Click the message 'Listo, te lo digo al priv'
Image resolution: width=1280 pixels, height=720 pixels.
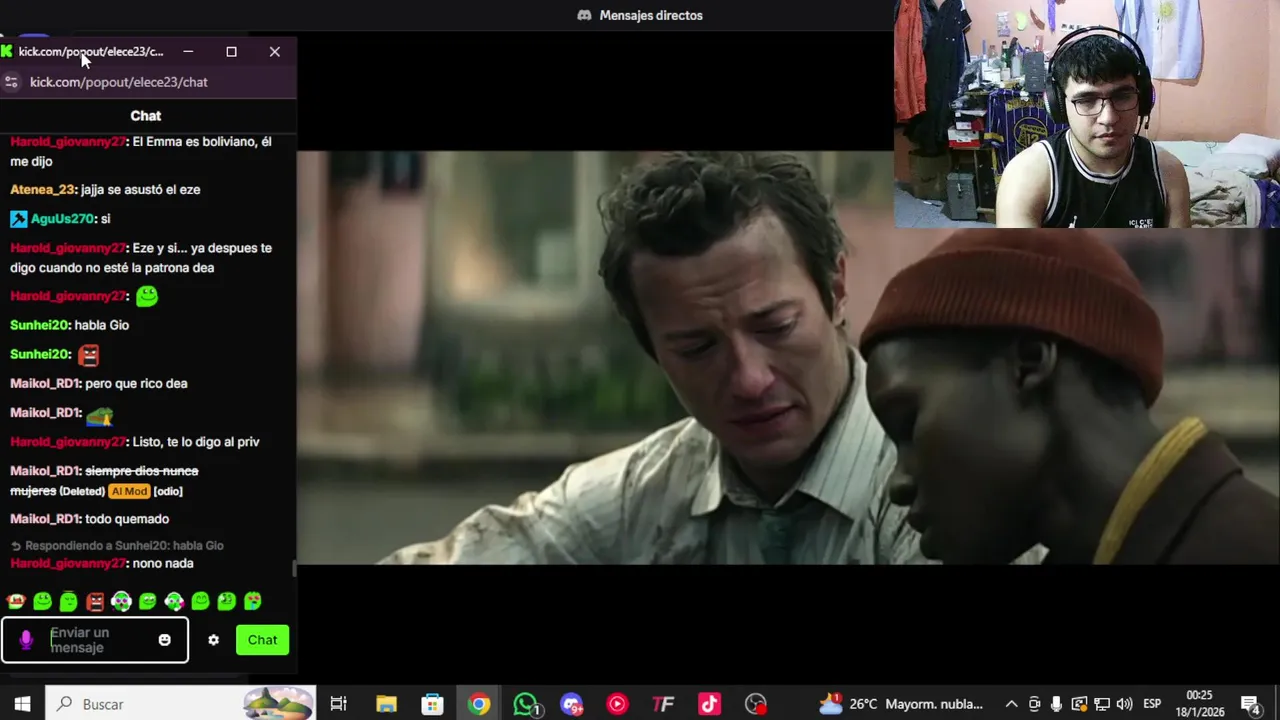pos(196,441)
